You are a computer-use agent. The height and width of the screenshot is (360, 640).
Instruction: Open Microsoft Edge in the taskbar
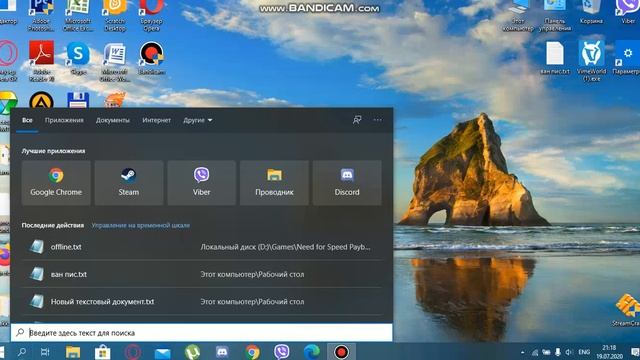[x=311, y=351]
